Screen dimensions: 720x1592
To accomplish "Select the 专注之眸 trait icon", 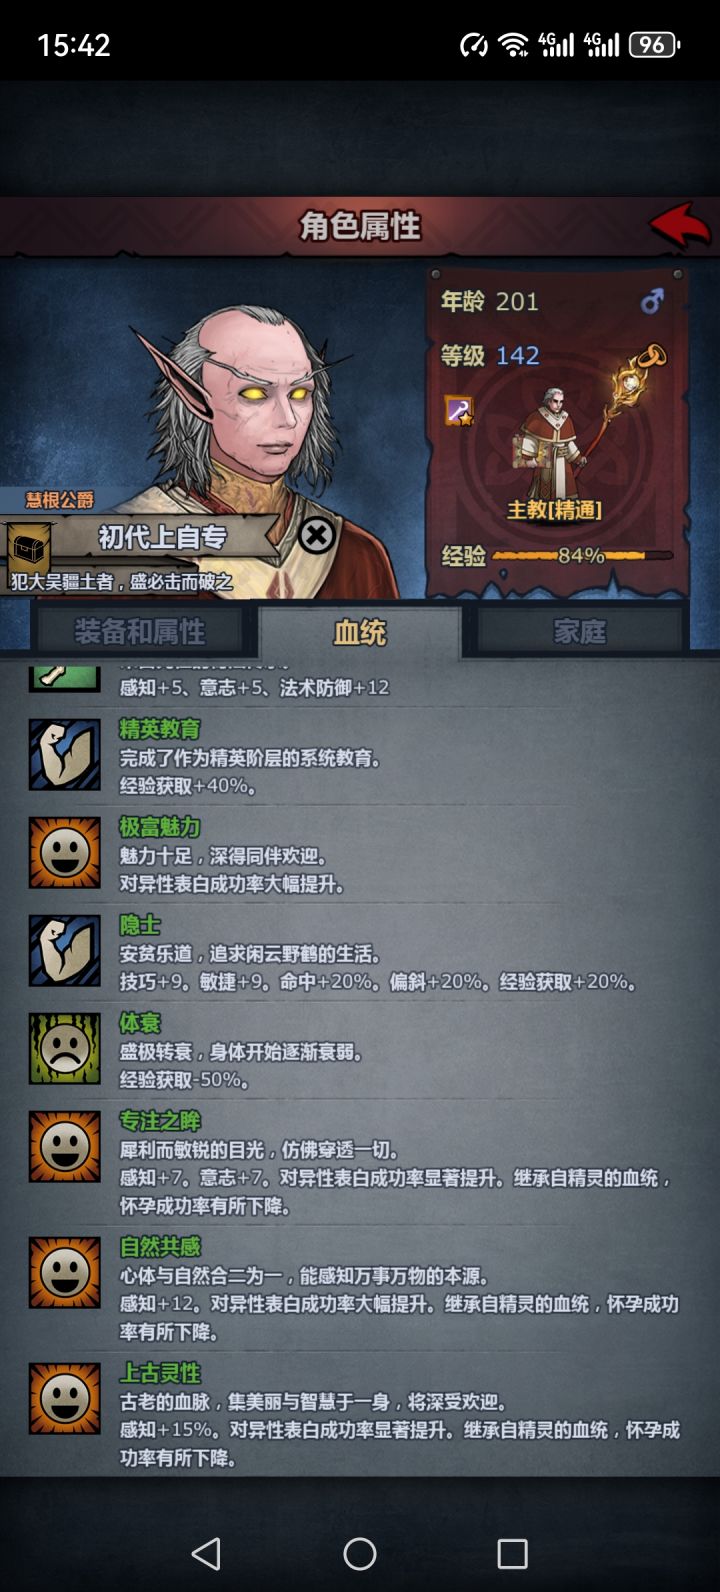I will 65,1147.
